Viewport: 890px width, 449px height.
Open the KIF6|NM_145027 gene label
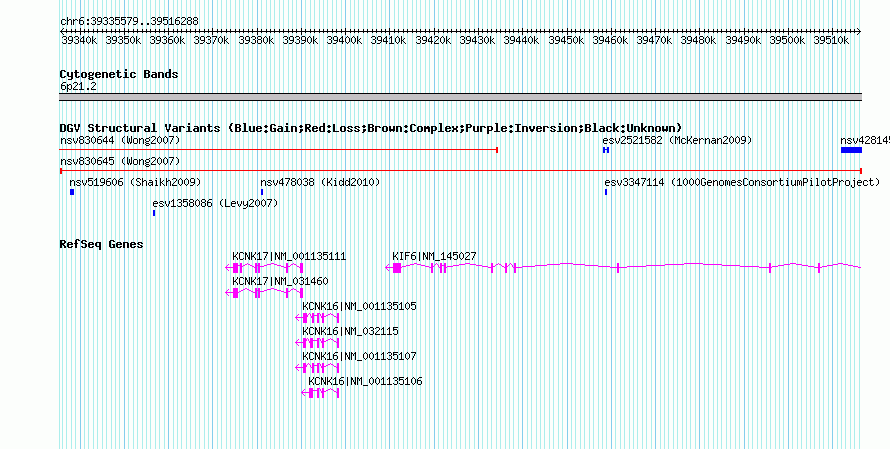tap(434, 257)
